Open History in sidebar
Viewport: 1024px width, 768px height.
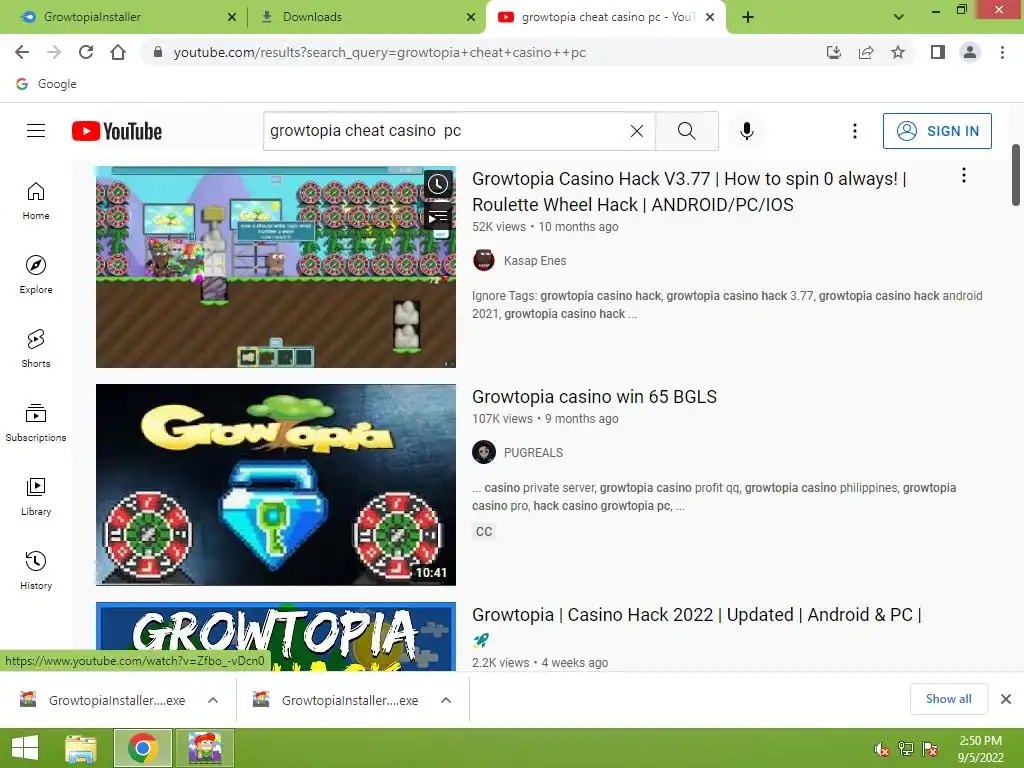tap(36, 570)
